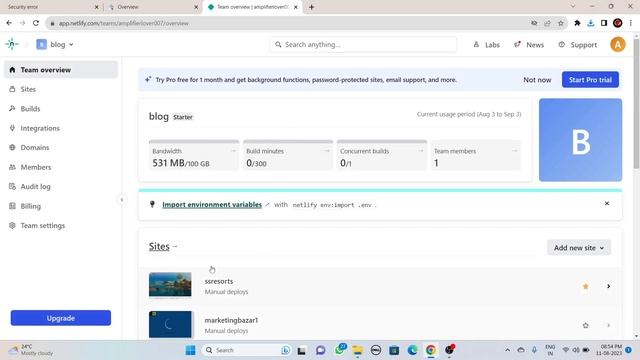640x360 pixels.
Task: Click the blue Upgrade button
Action: 61,318
